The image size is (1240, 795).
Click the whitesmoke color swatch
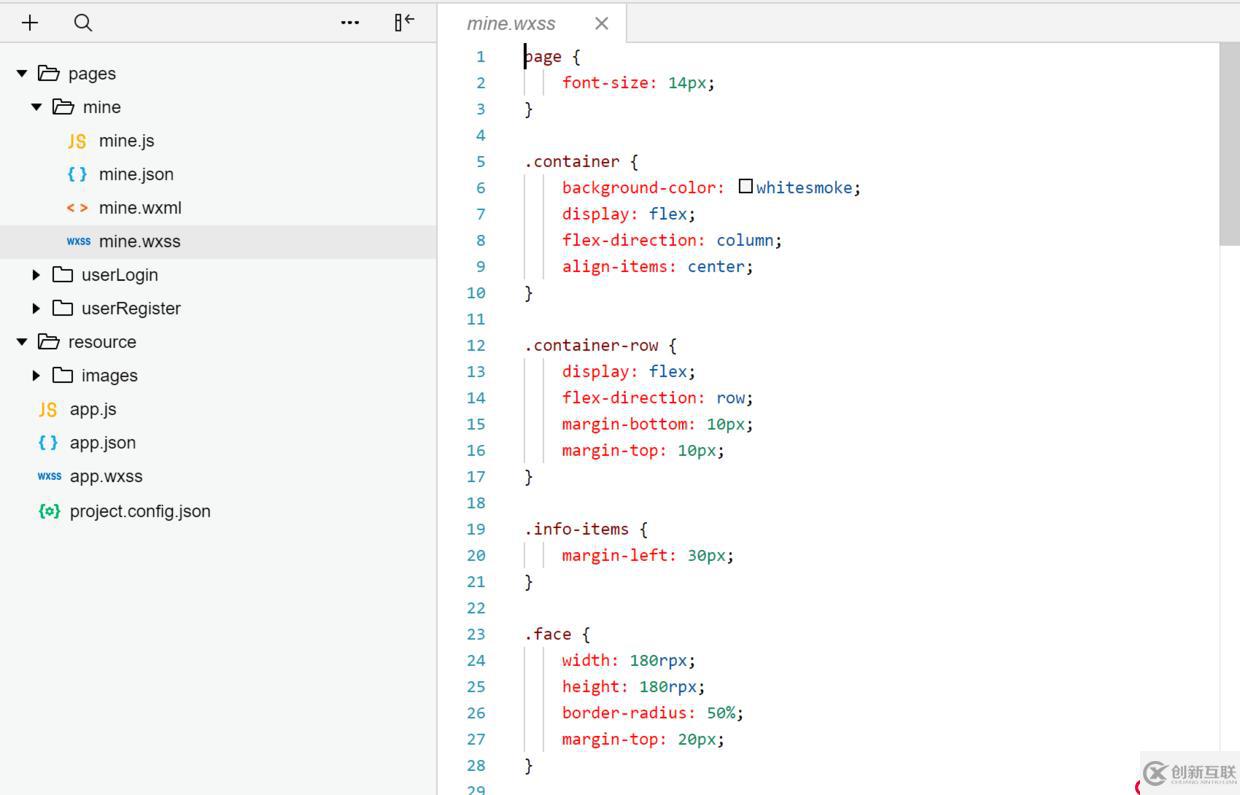click(745, 186)
